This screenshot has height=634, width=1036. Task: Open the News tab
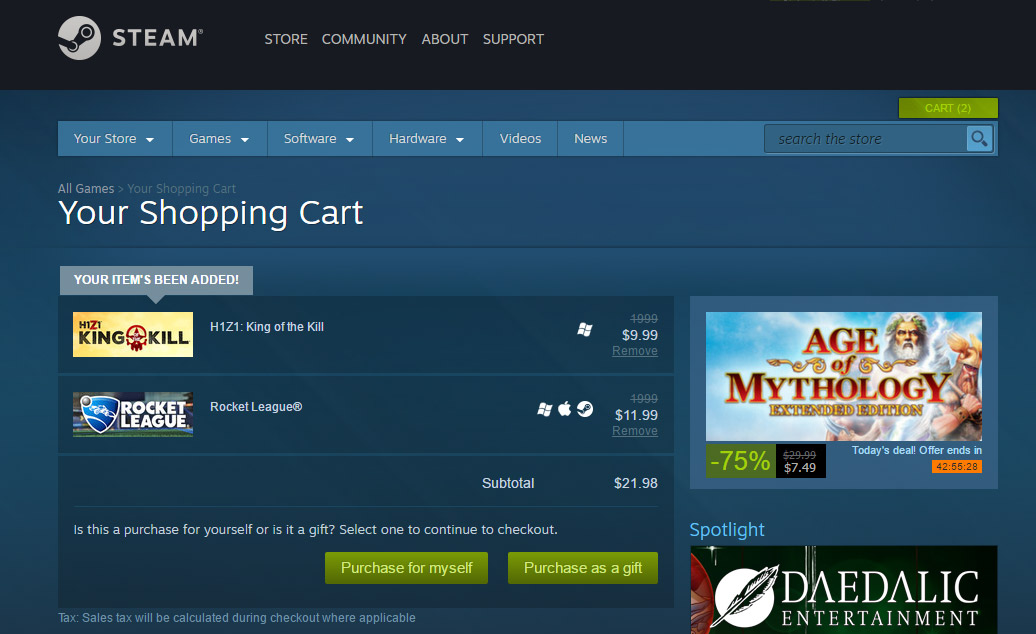click(591, 139)
